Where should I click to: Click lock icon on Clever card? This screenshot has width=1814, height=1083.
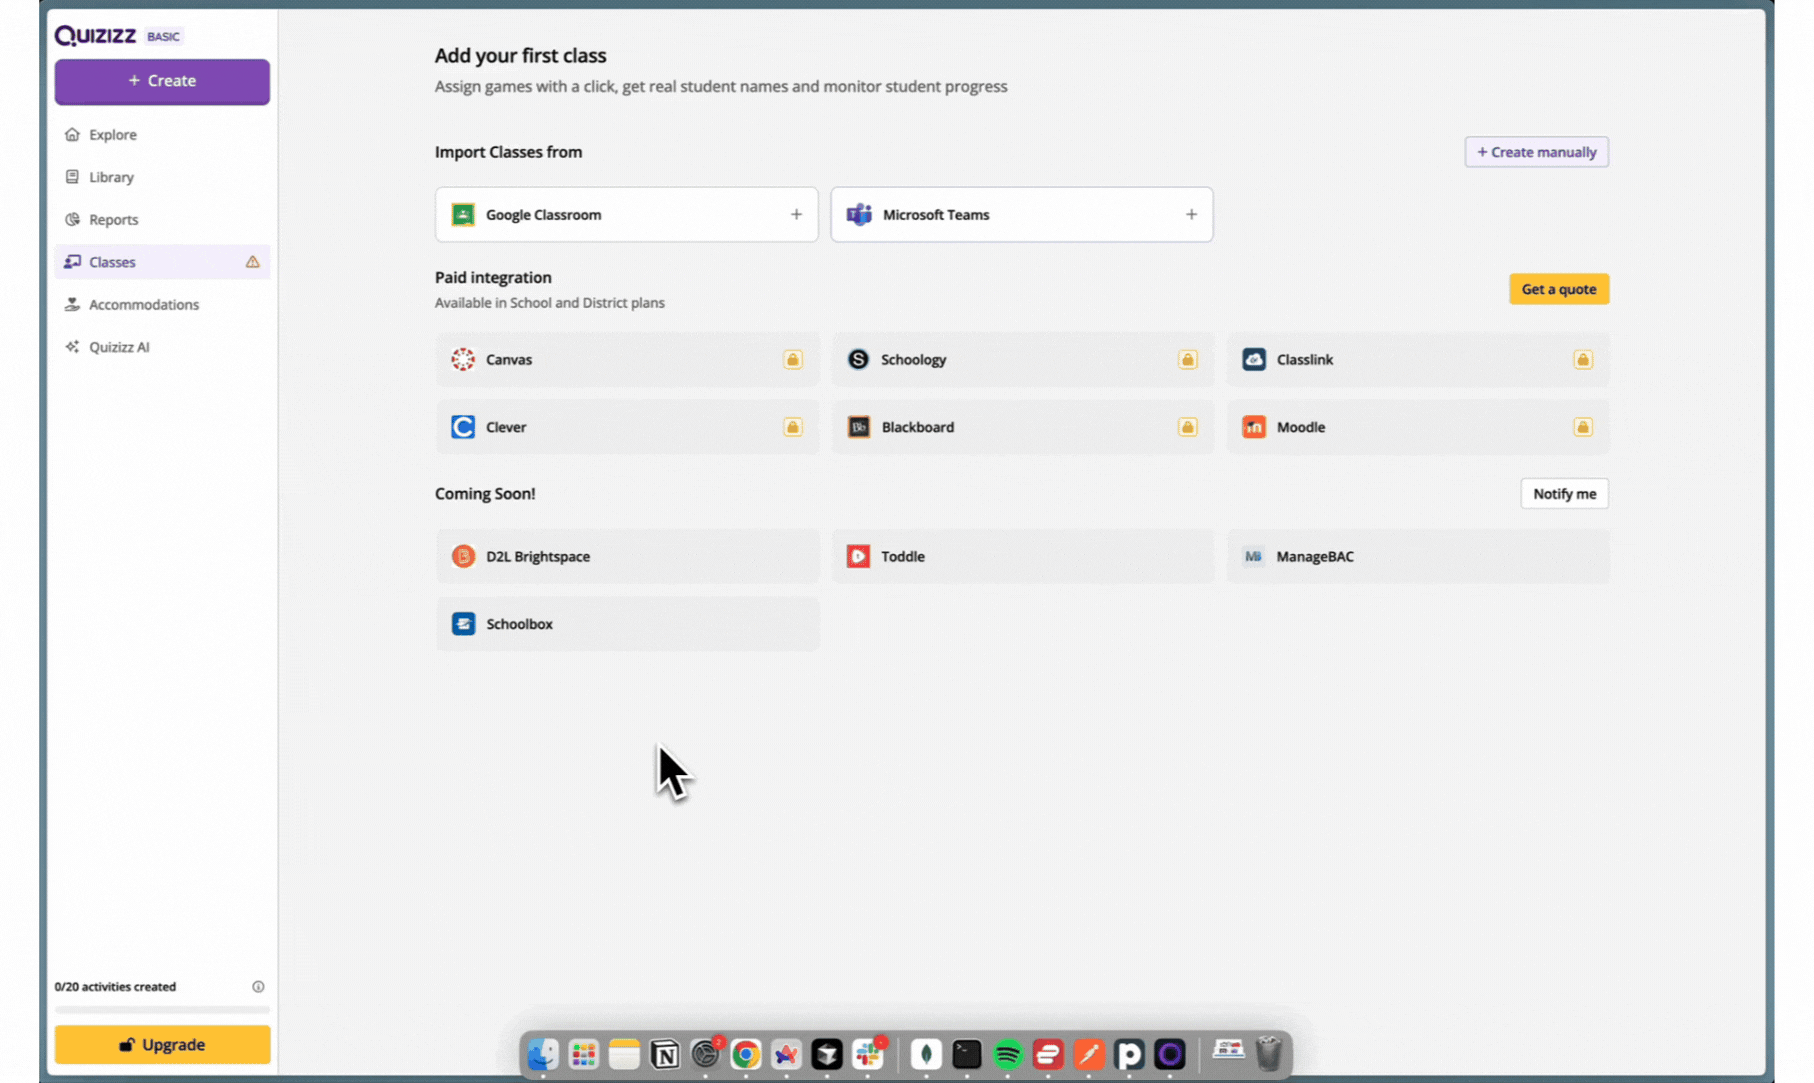[793, 427]
